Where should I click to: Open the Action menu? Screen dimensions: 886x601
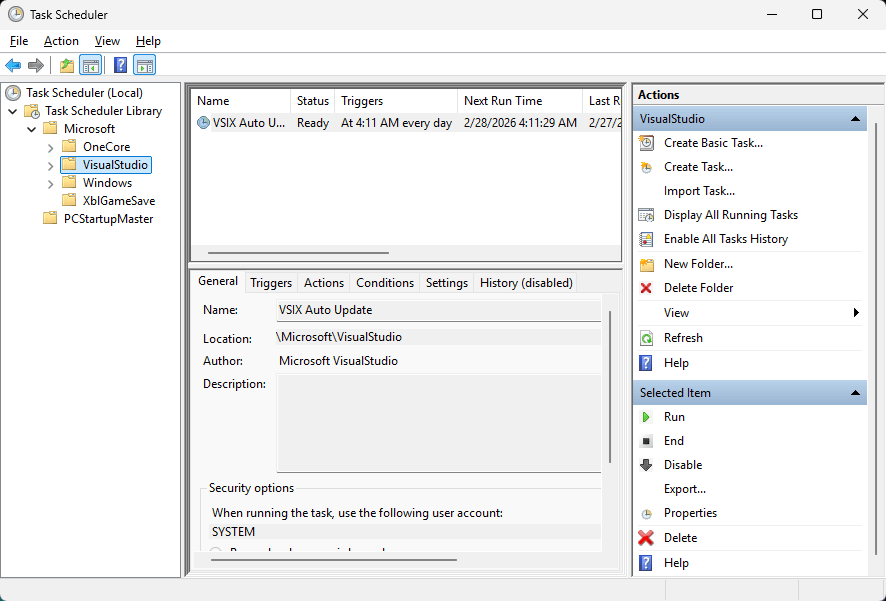(x=61, y=41)
